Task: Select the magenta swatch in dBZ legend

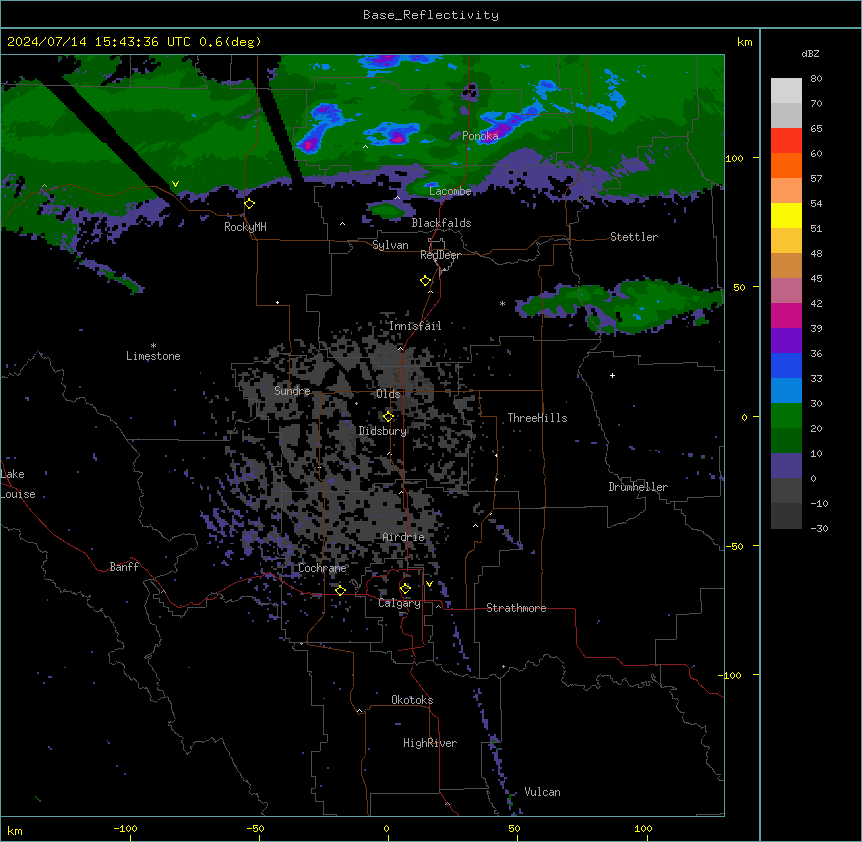Action: (786, 315)
